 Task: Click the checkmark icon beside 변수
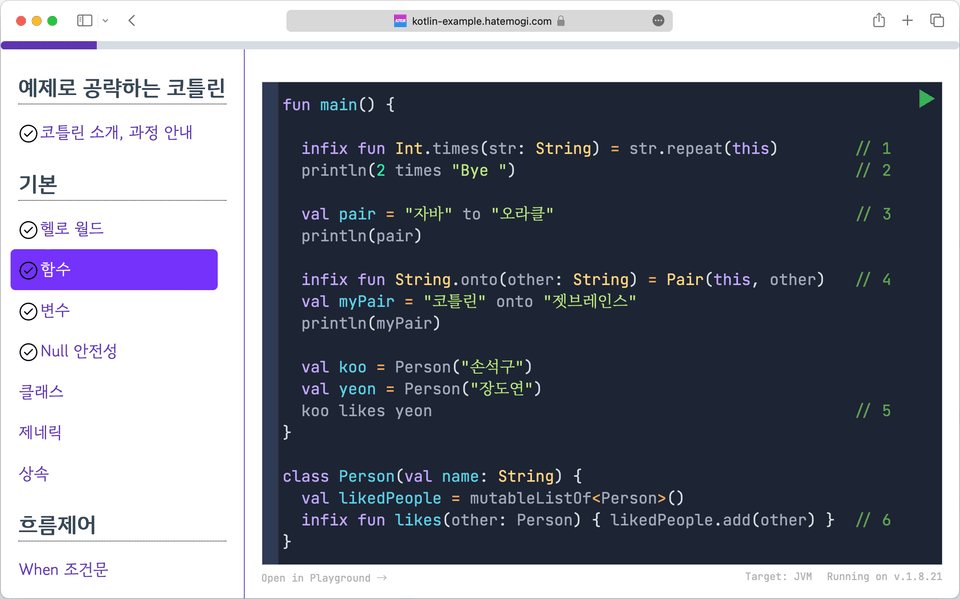pos(28,312)
